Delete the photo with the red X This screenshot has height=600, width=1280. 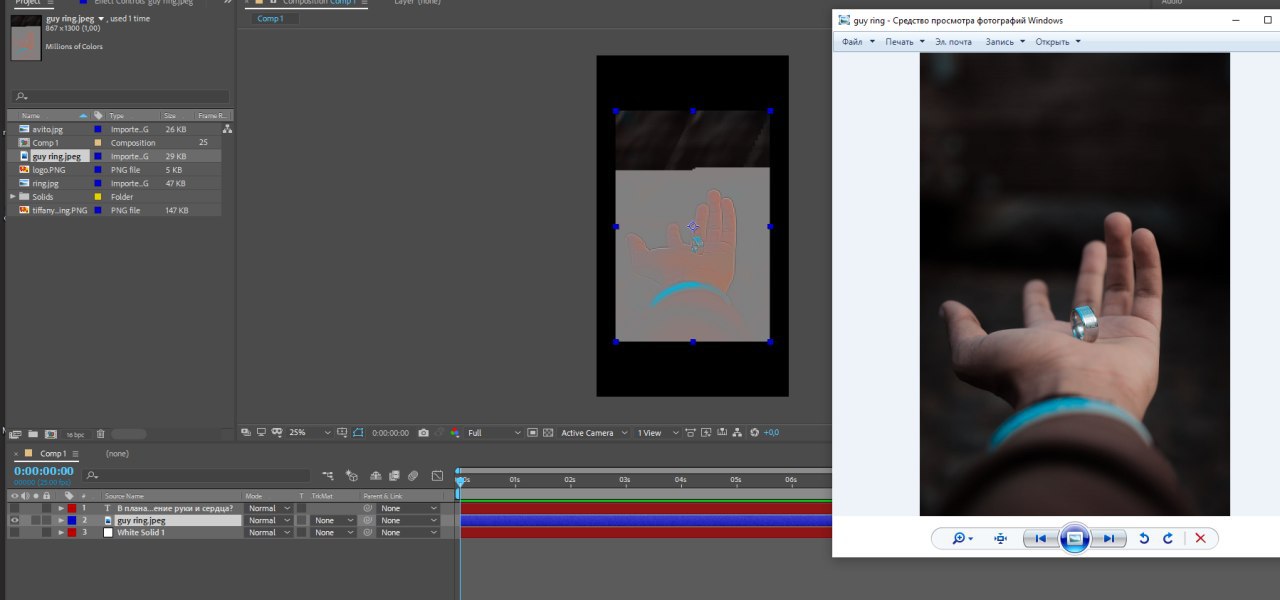pyautogui.click(x=1200, y=538)
